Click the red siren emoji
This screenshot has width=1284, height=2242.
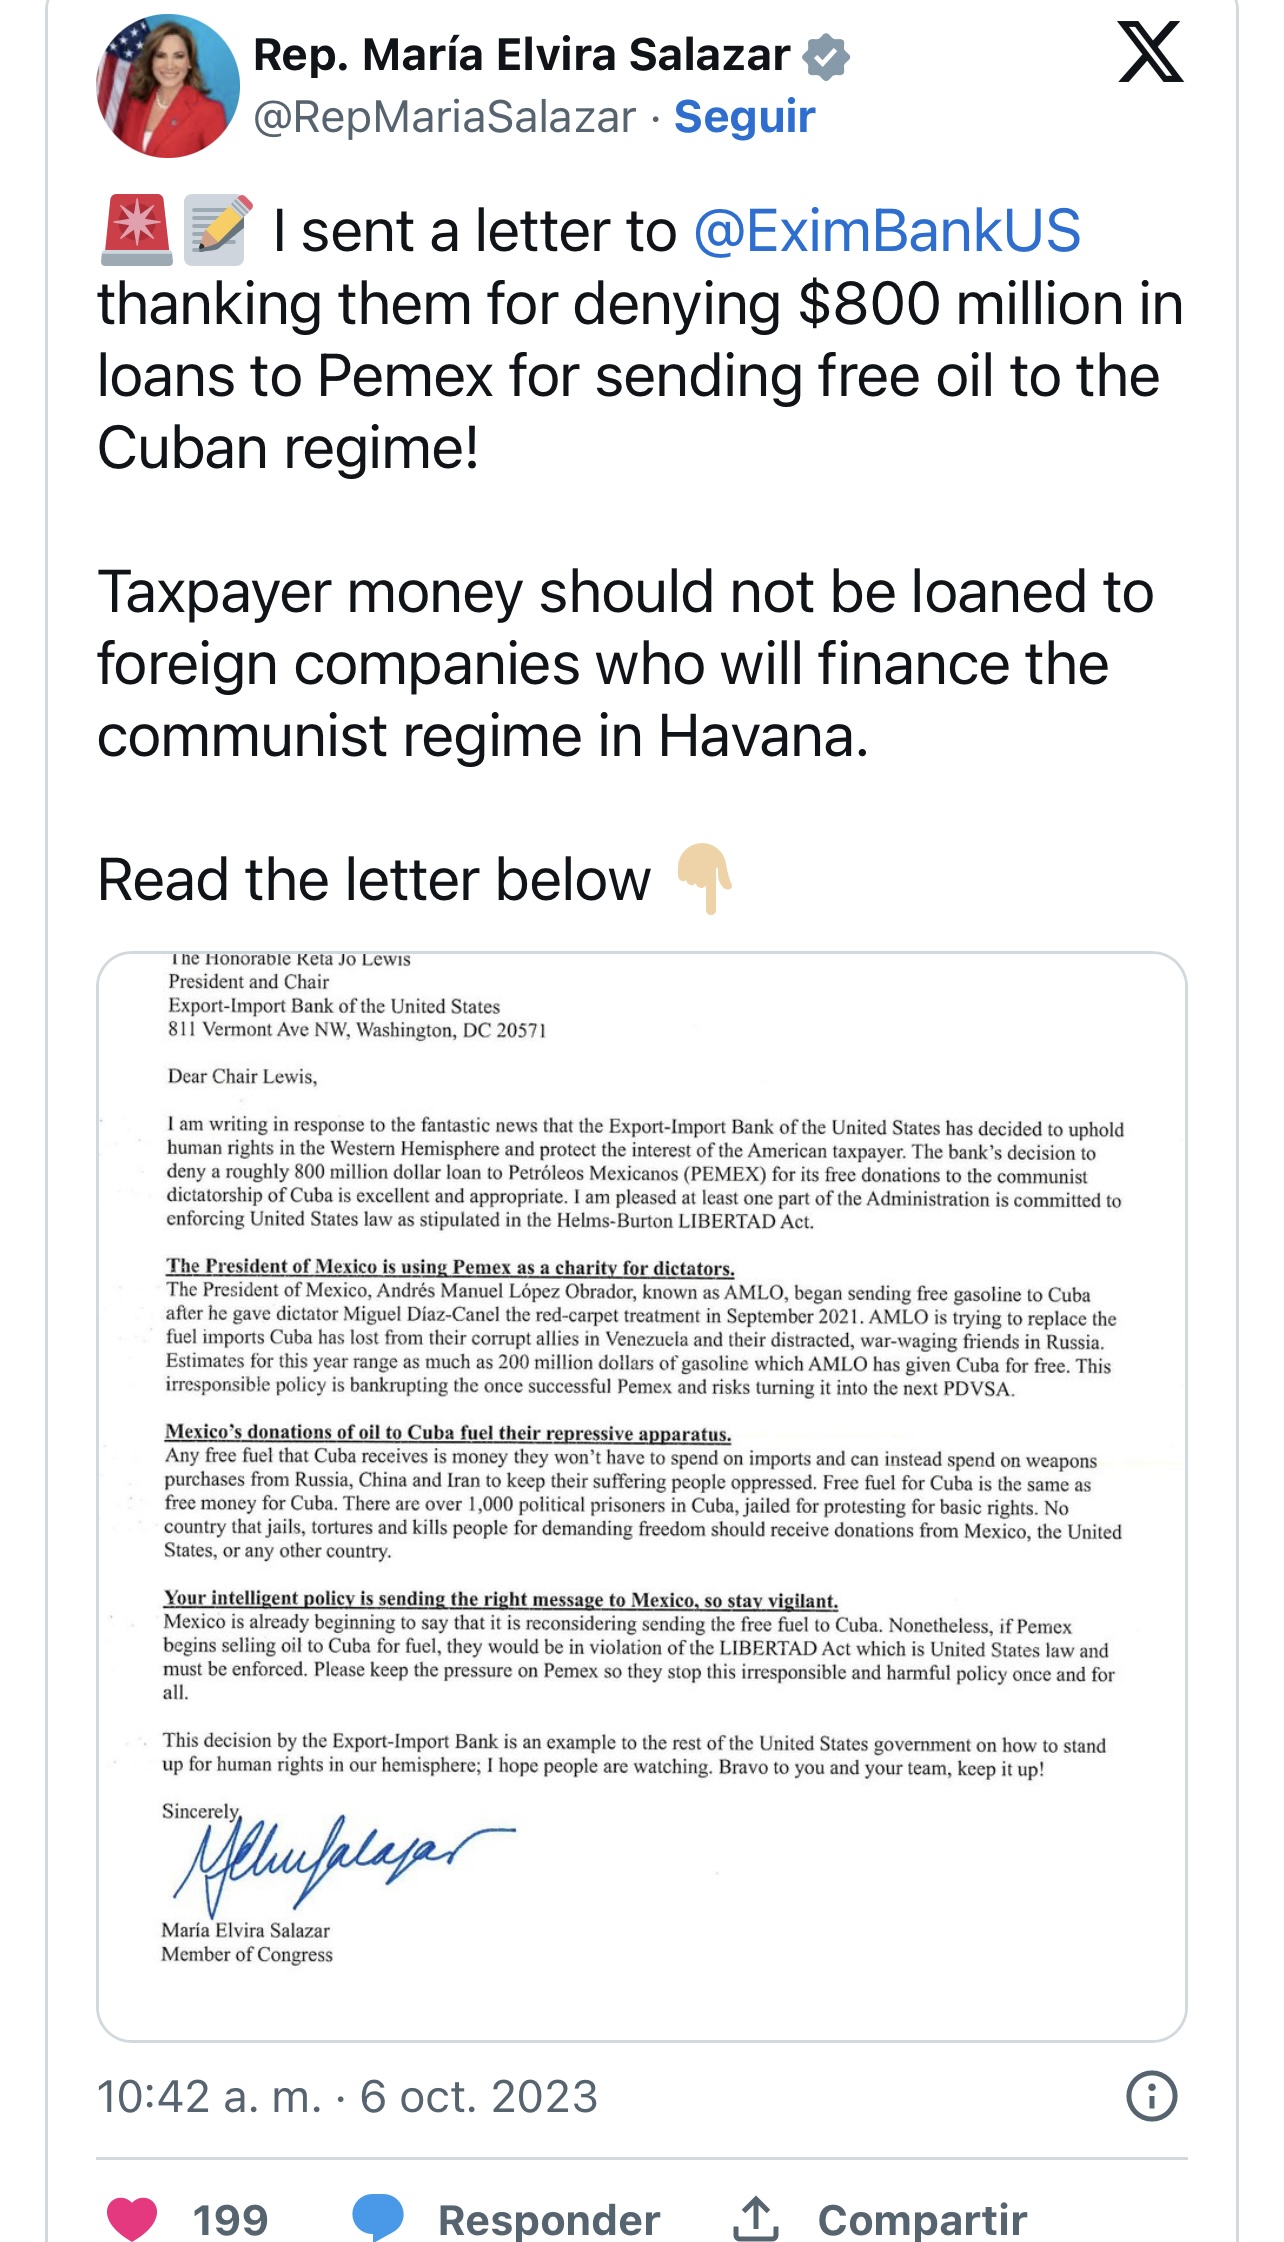click(x=137, y=231)
